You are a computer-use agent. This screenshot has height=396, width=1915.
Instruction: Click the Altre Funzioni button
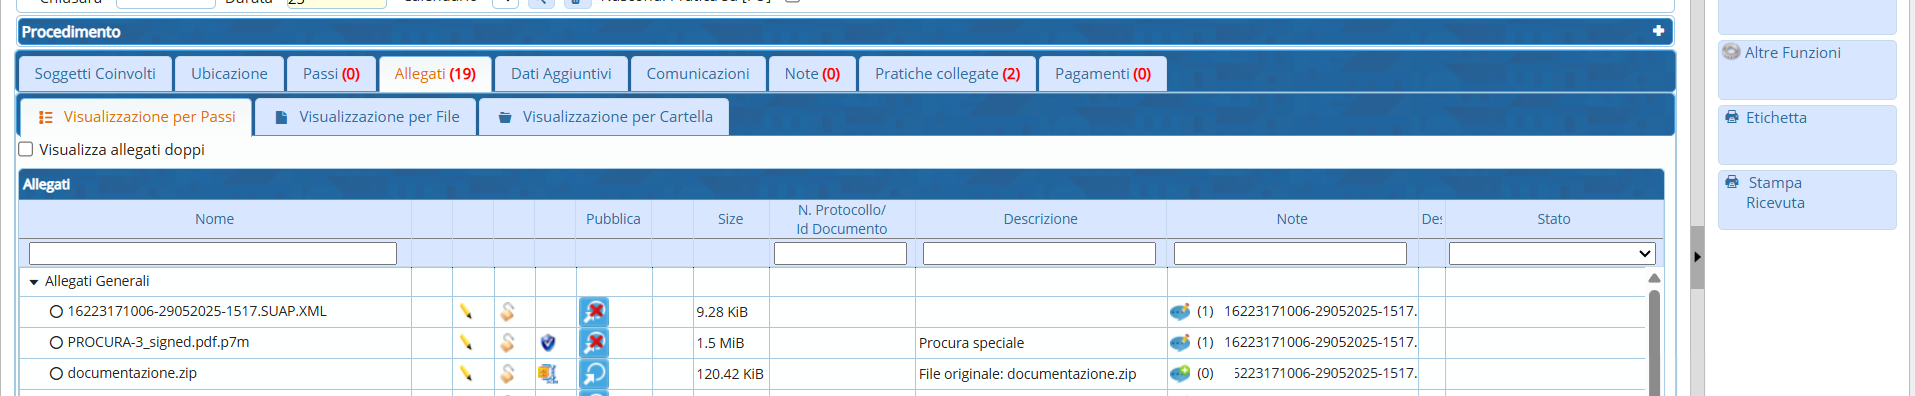point(1807,69)
